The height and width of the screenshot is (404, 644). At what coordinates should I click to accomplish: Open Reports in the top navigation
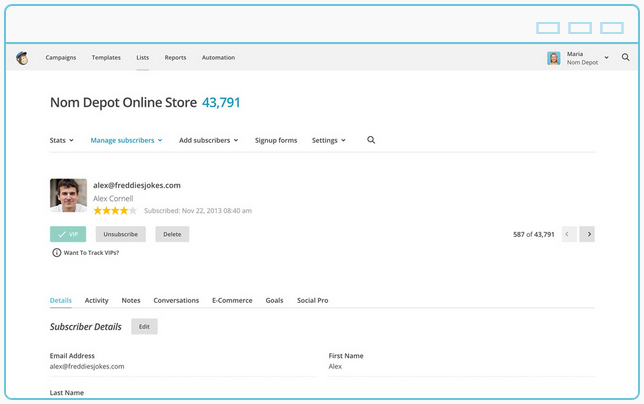175,57
